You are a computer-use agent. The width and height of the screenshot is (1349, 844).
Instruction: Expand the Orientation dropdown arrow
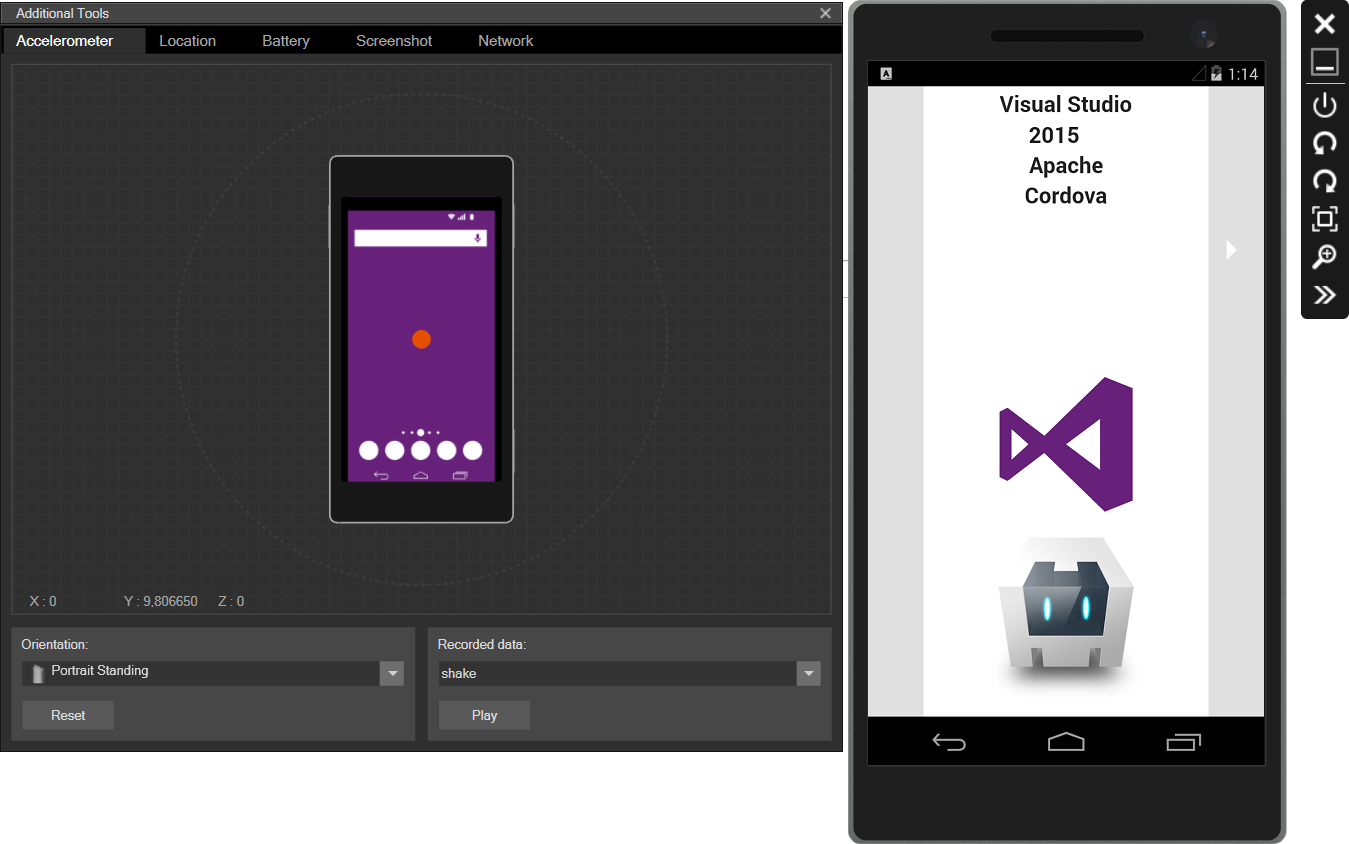tap(392, 673)
